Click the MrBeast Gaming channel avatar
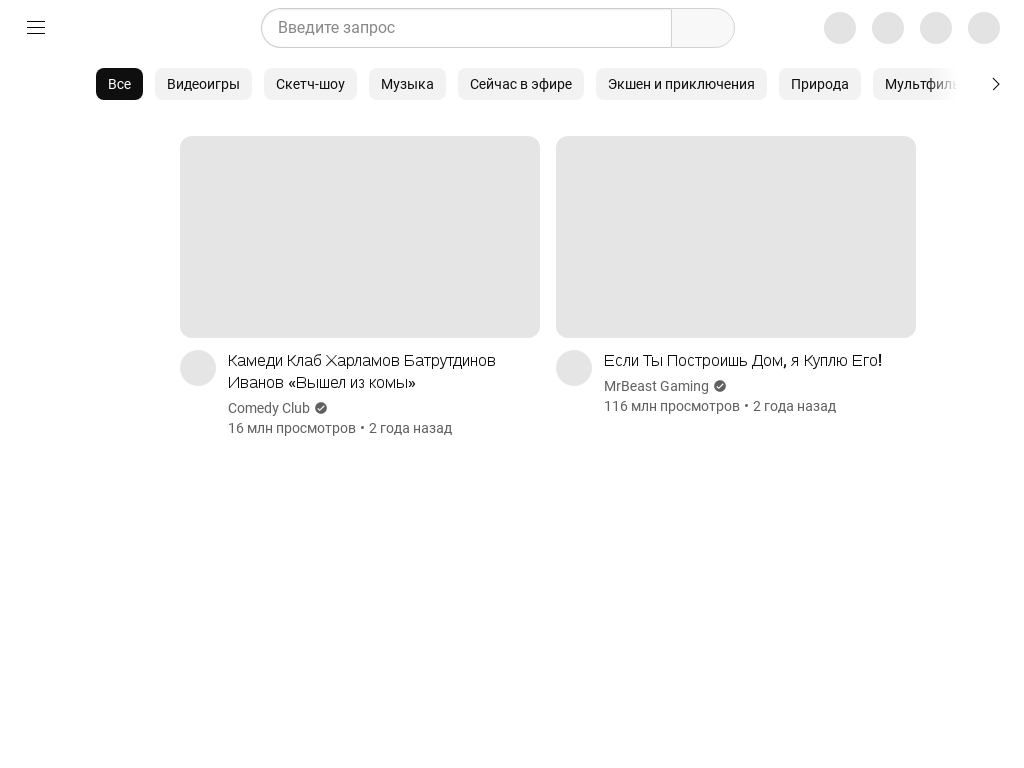The image size is (1024, 768). point(574,368)
